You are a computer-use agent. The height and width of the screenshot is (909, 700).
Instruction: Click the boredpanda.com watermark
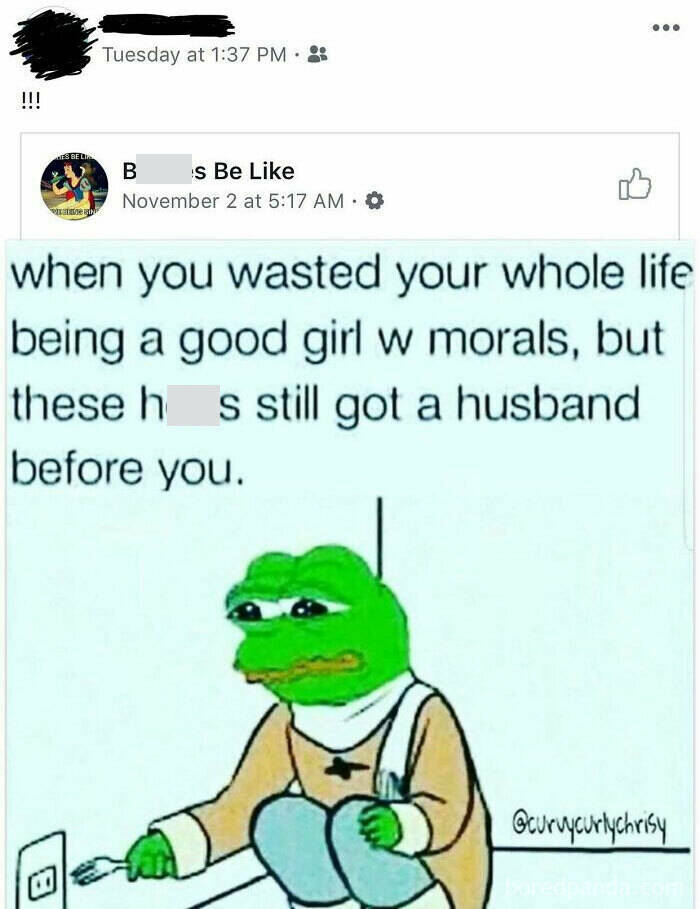click(x=591, y=887)
